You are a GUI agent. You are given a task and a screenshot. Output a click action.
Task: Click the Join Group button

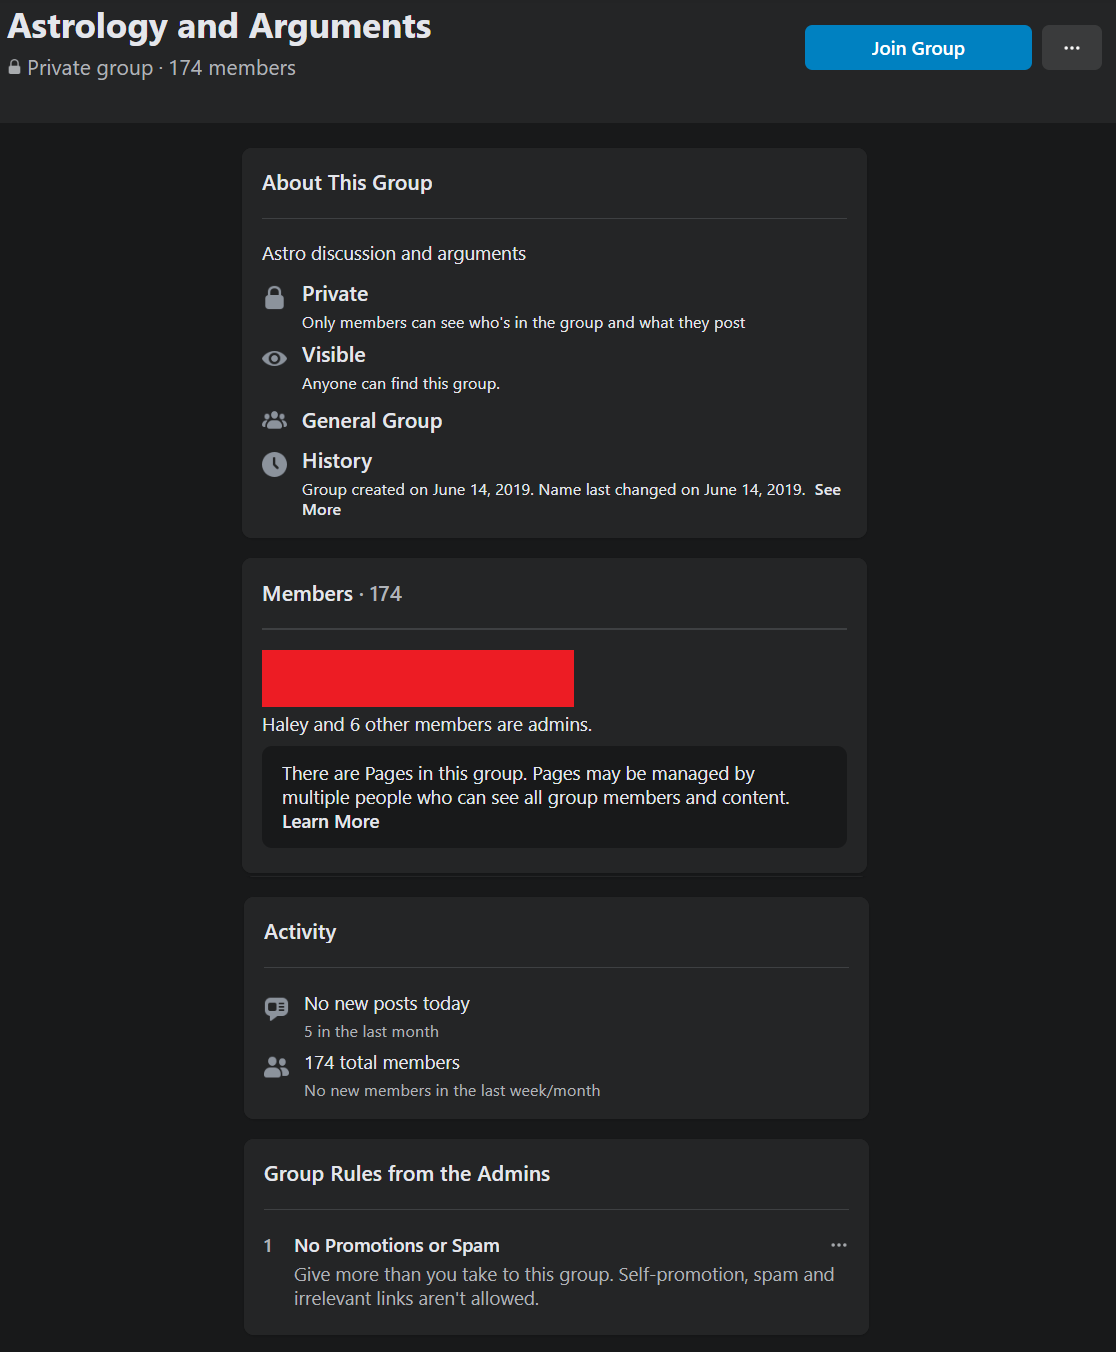pos(917,47)
